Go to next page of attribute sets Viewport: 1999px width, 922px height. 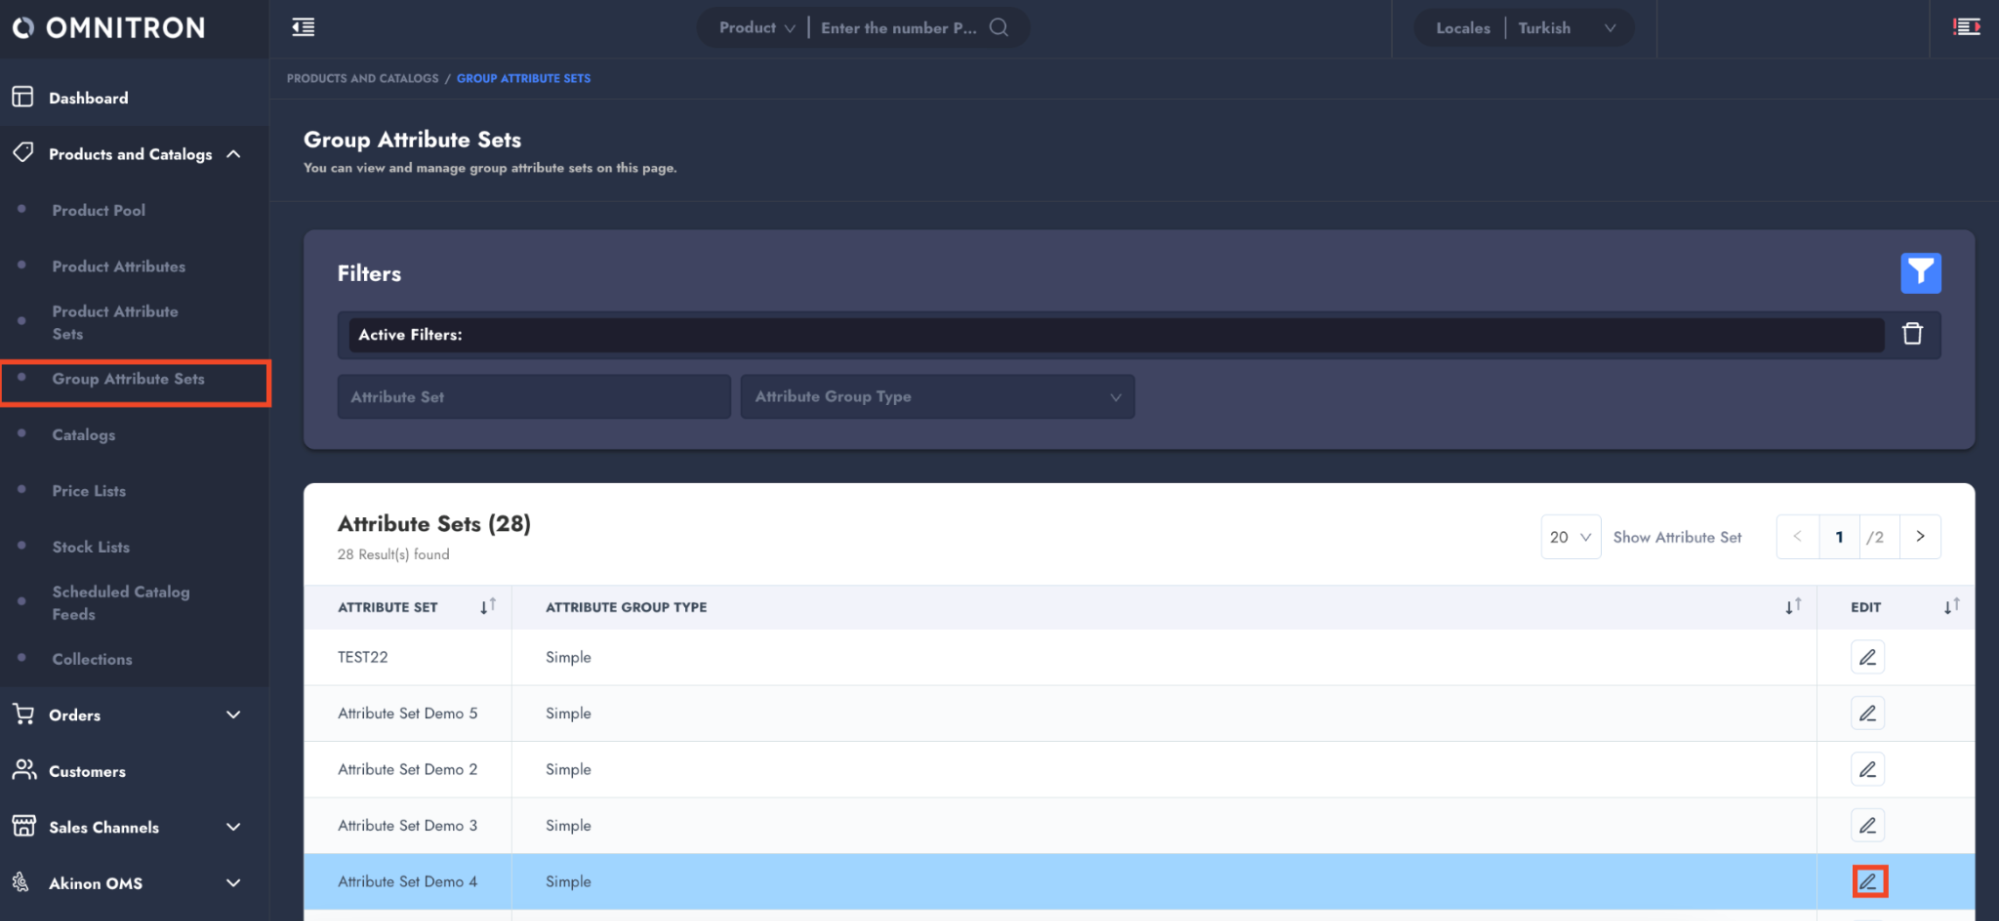[1920, 537]
